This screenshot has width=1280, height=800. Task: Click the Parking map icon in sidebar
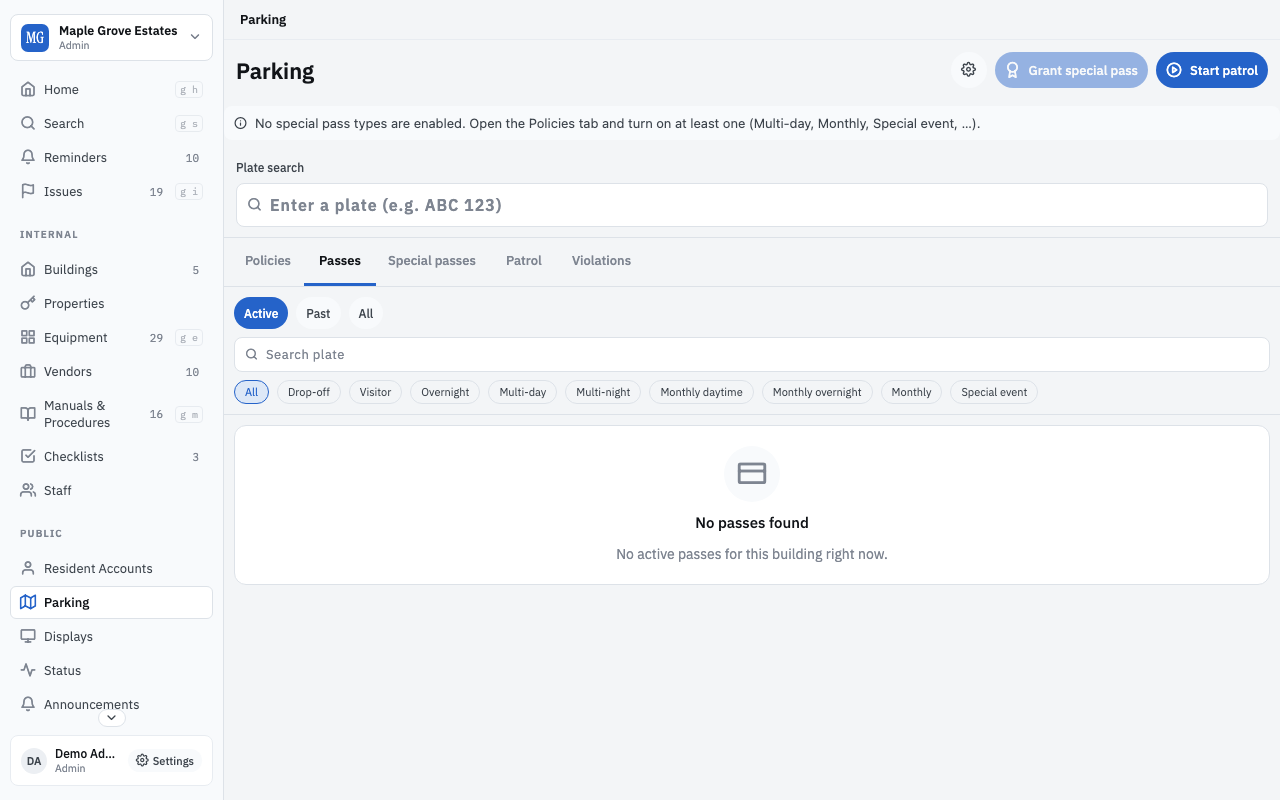28,602
